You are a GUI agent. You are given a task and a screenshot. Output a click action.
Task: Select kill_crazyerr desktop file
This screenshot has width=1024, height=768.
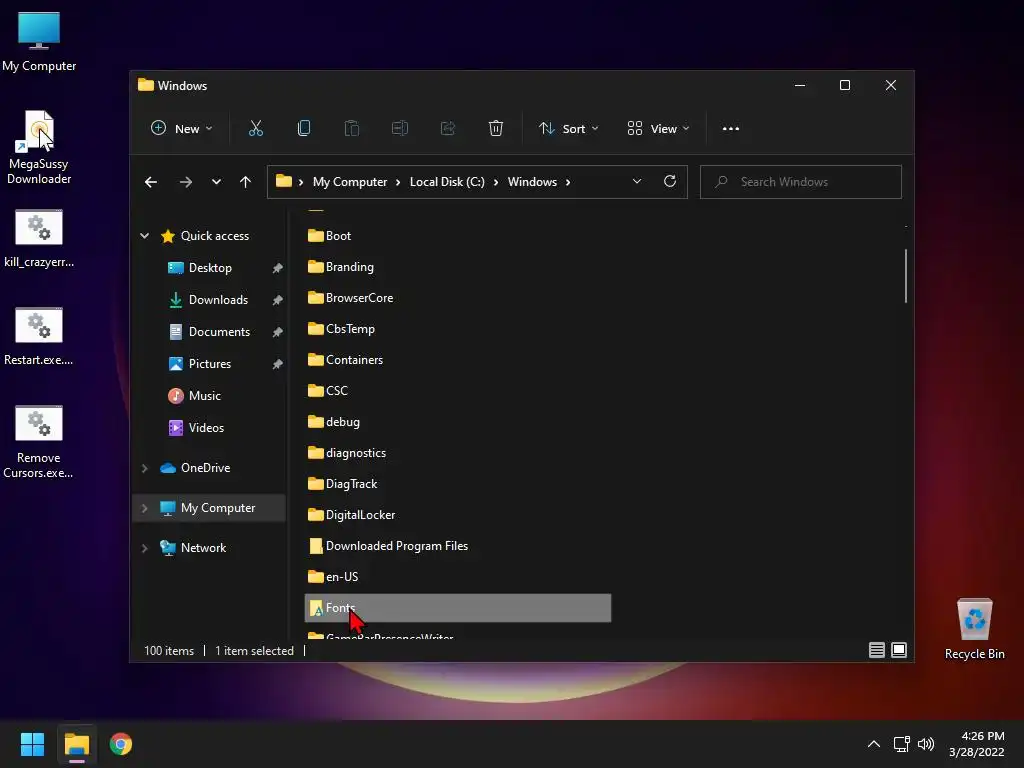39,238
